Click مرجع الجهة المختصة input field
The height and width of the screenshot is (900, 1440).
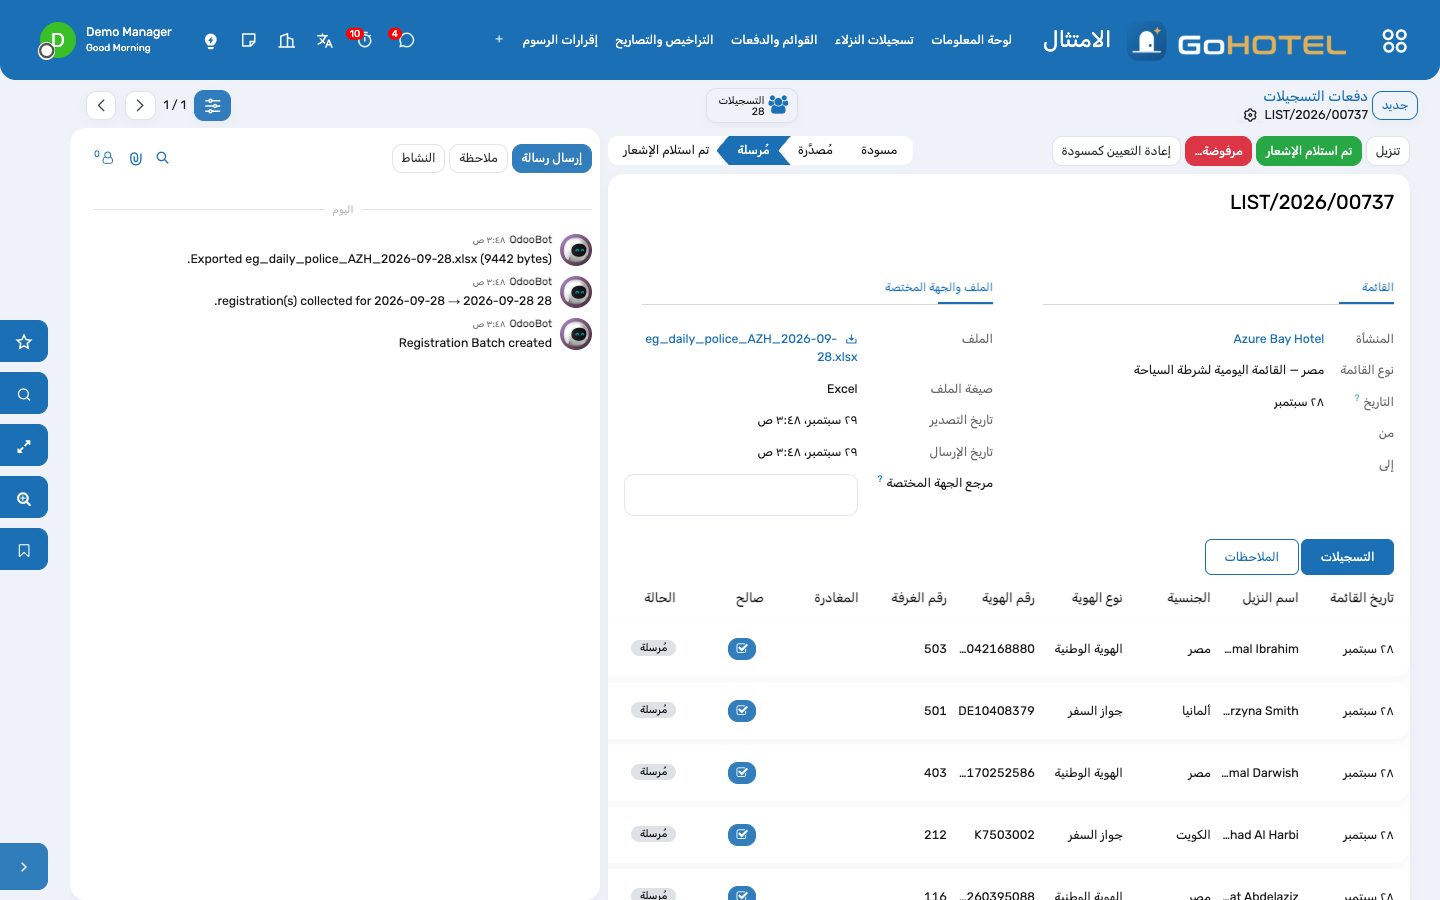click(741, 495)
